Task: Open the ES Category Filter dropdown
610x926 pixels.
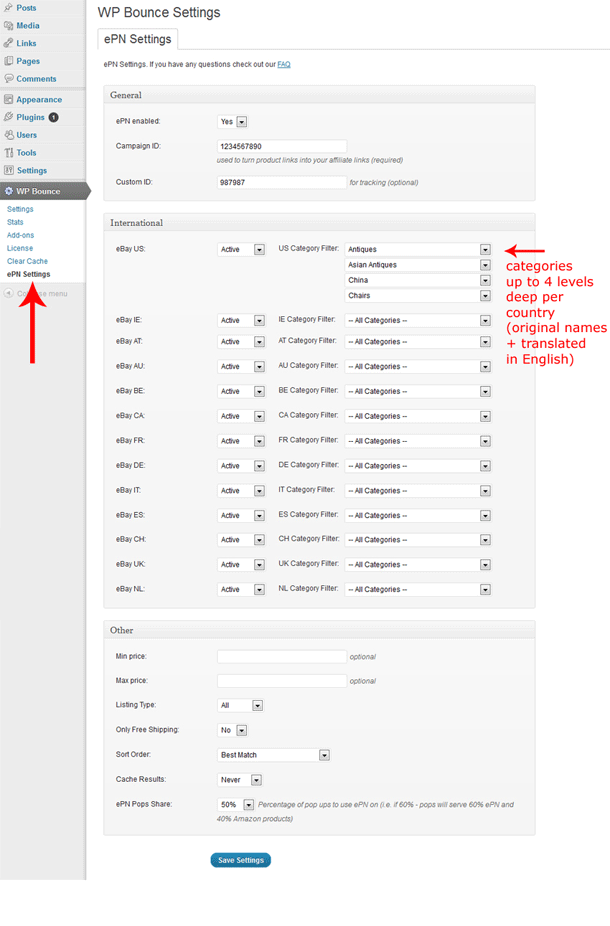Action: 418,515
